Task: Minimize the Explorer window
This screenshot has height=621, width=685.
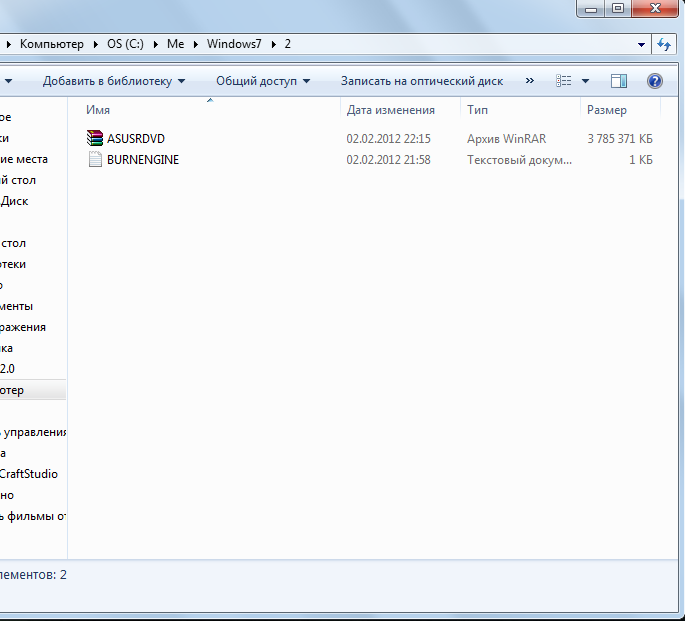Action: (591, 8)
